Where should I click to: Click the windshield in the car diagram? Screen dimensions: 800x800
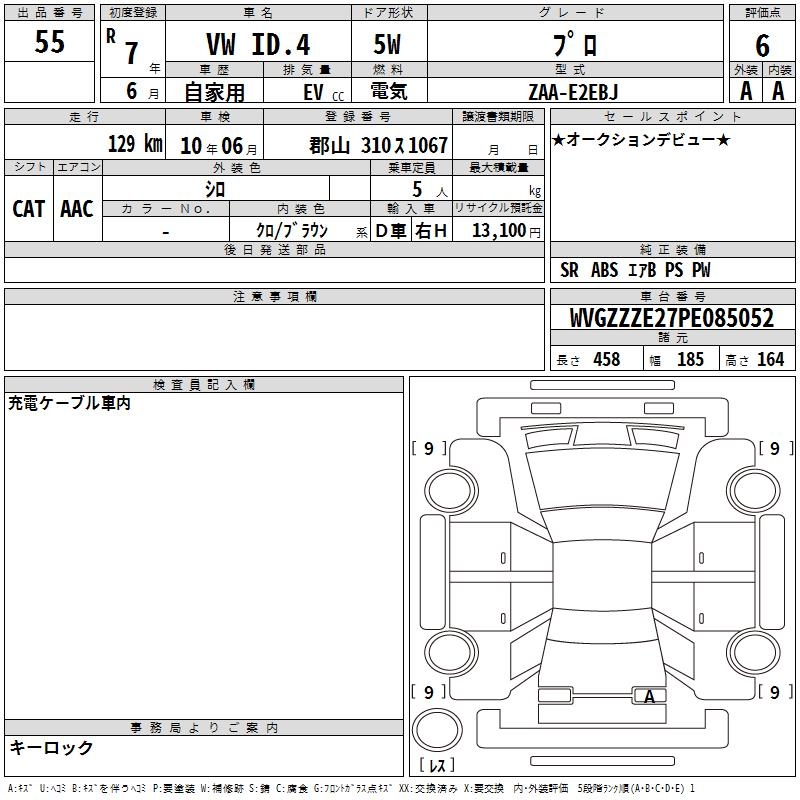(x=603, y=480)
